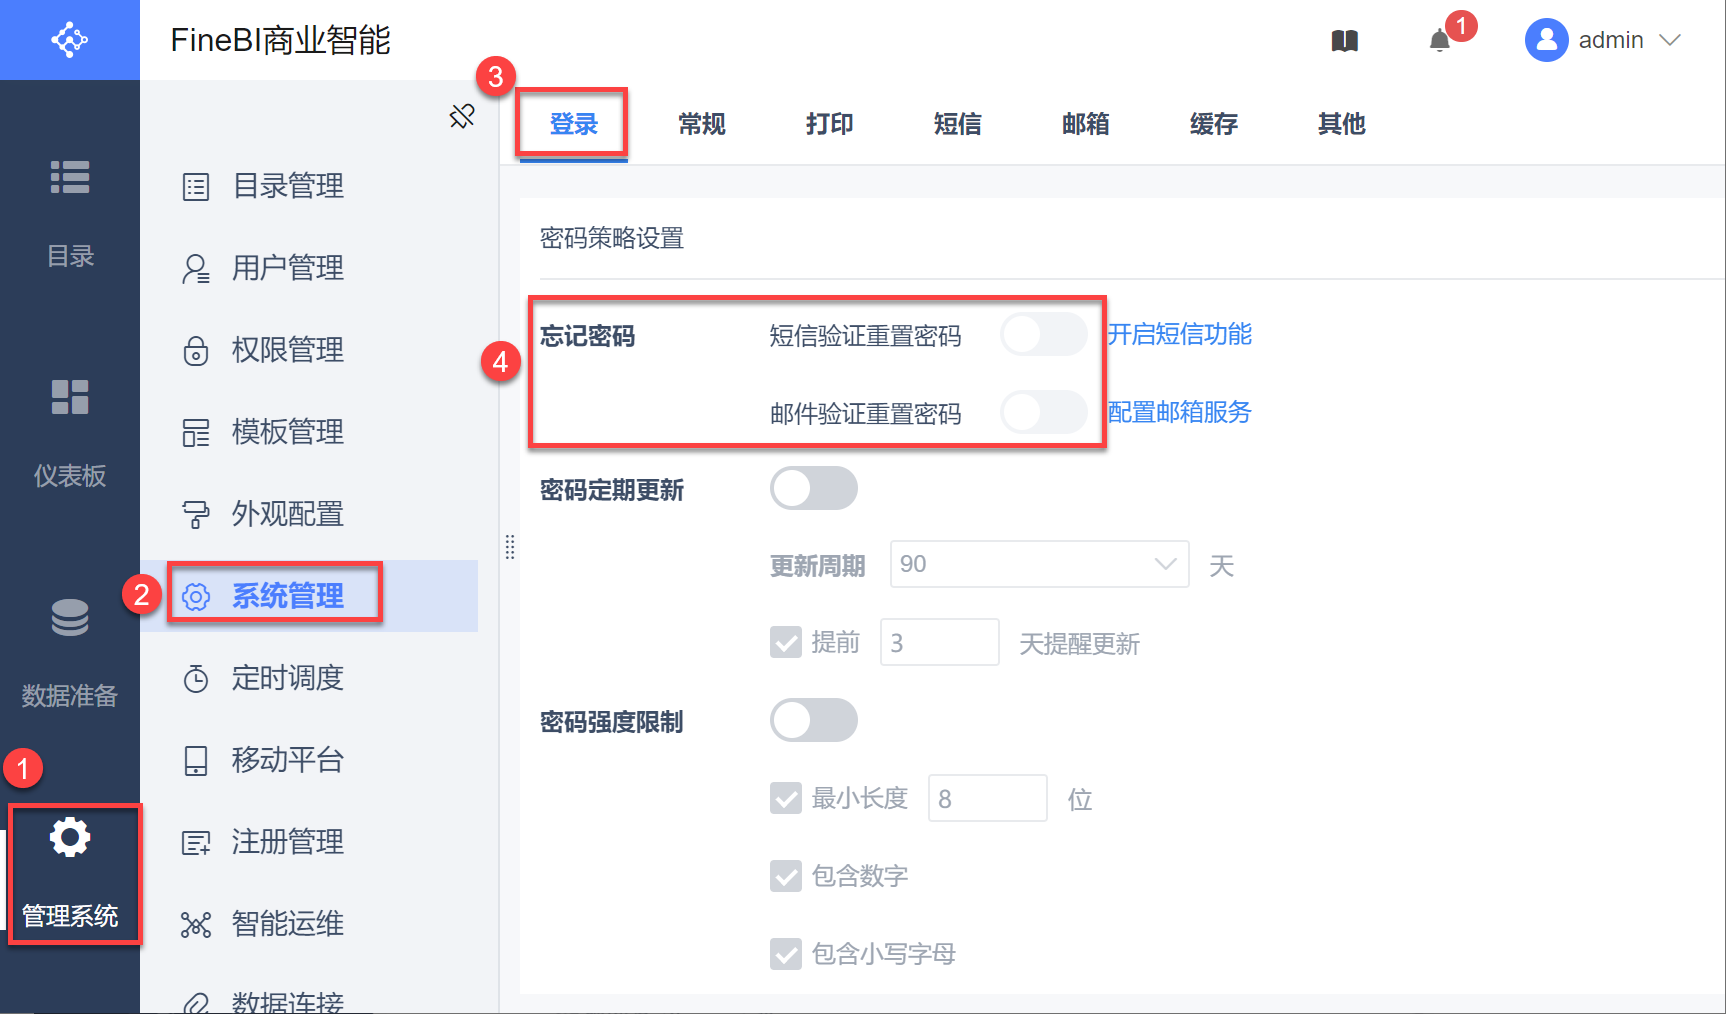Viewport: 1726px width, 1014px height.
Task: Enable the 密码强度限制 switch
Action: click(813, 720)
